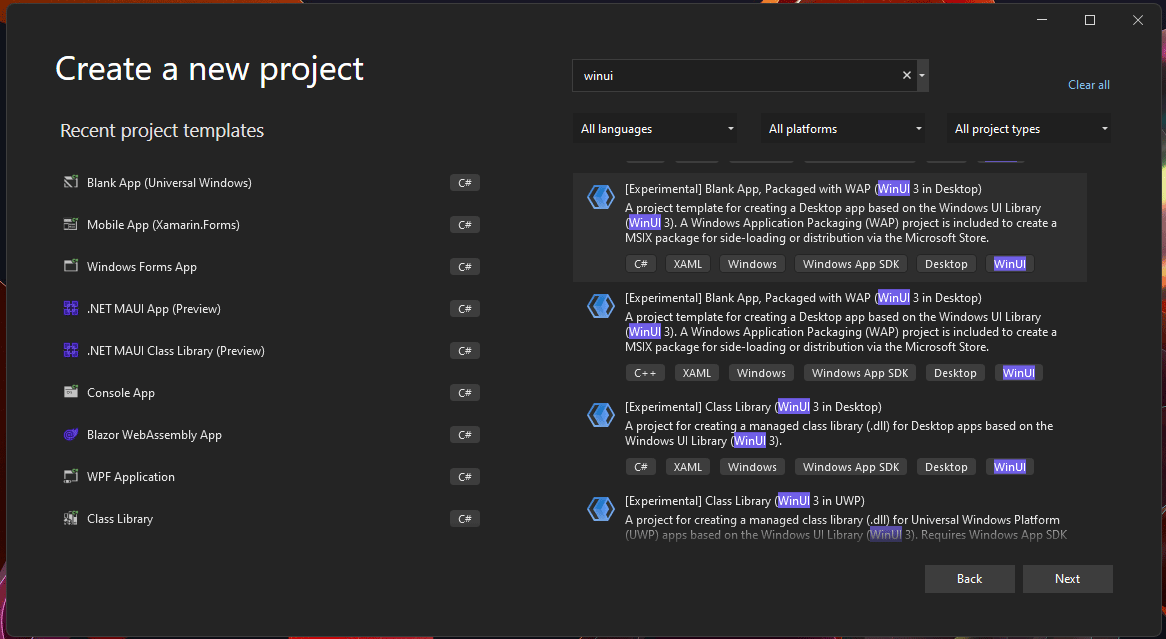
Task: Select Blank App (Universal Windows) recent template
Action: [x=169, y=182]
